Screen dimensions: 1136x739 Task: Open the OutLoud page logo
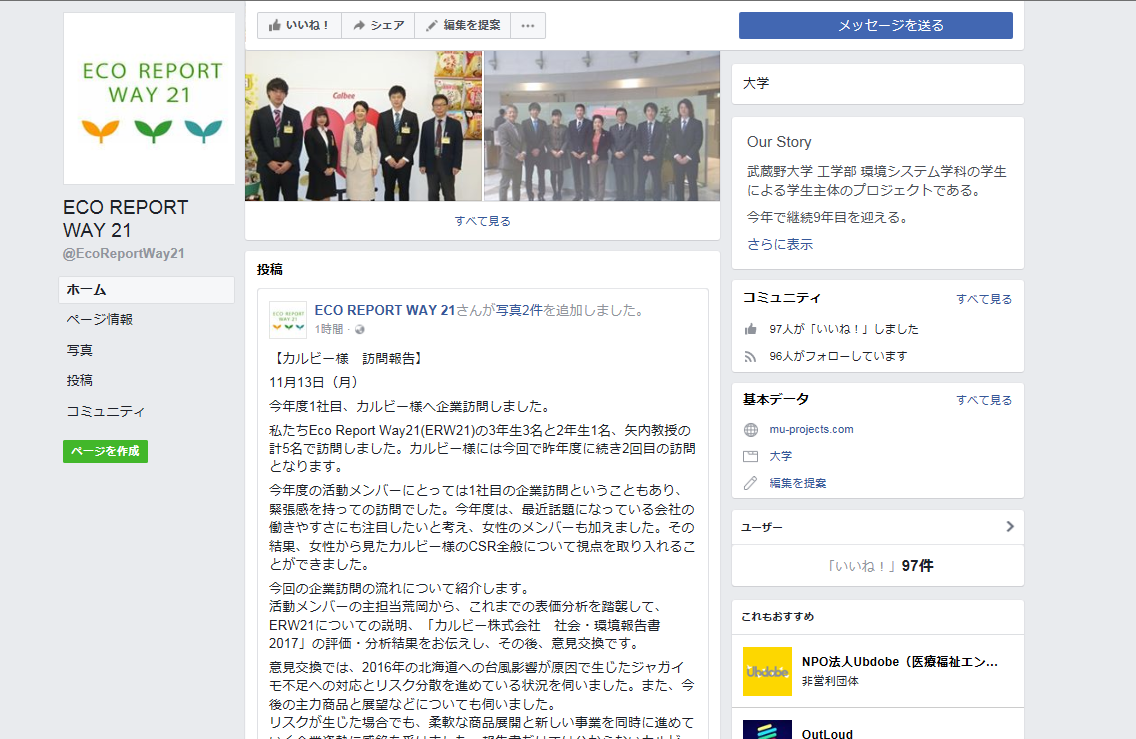(767, 729)
